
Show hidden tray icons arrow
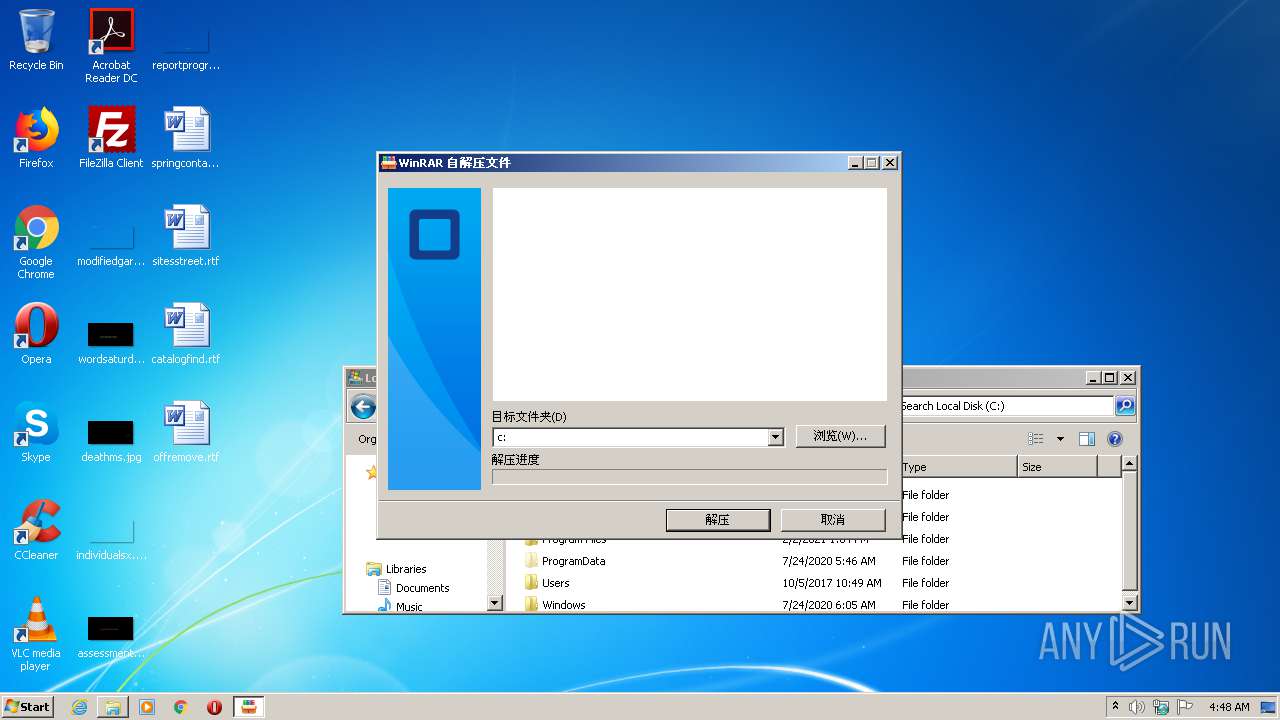pos(1115,707)
